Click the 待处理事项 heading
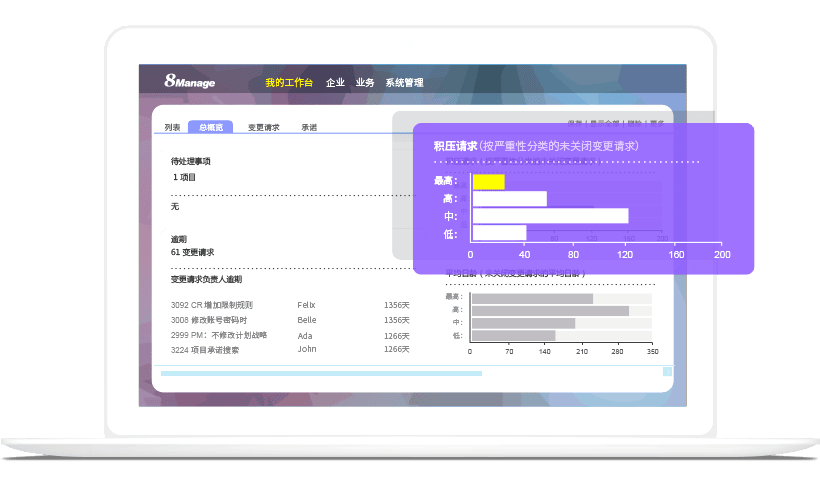Screen dimensions: 820x487 point(190,161)
